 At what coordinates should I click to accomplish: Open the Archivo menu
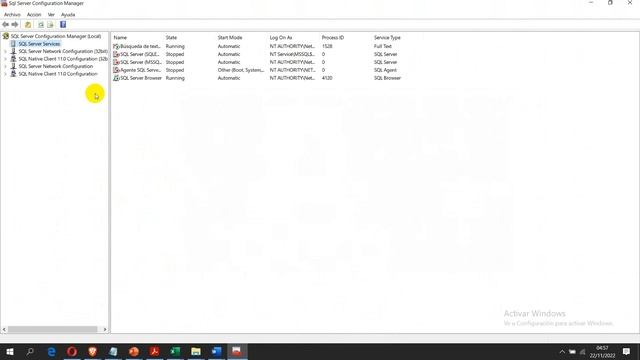coord(12,15)
